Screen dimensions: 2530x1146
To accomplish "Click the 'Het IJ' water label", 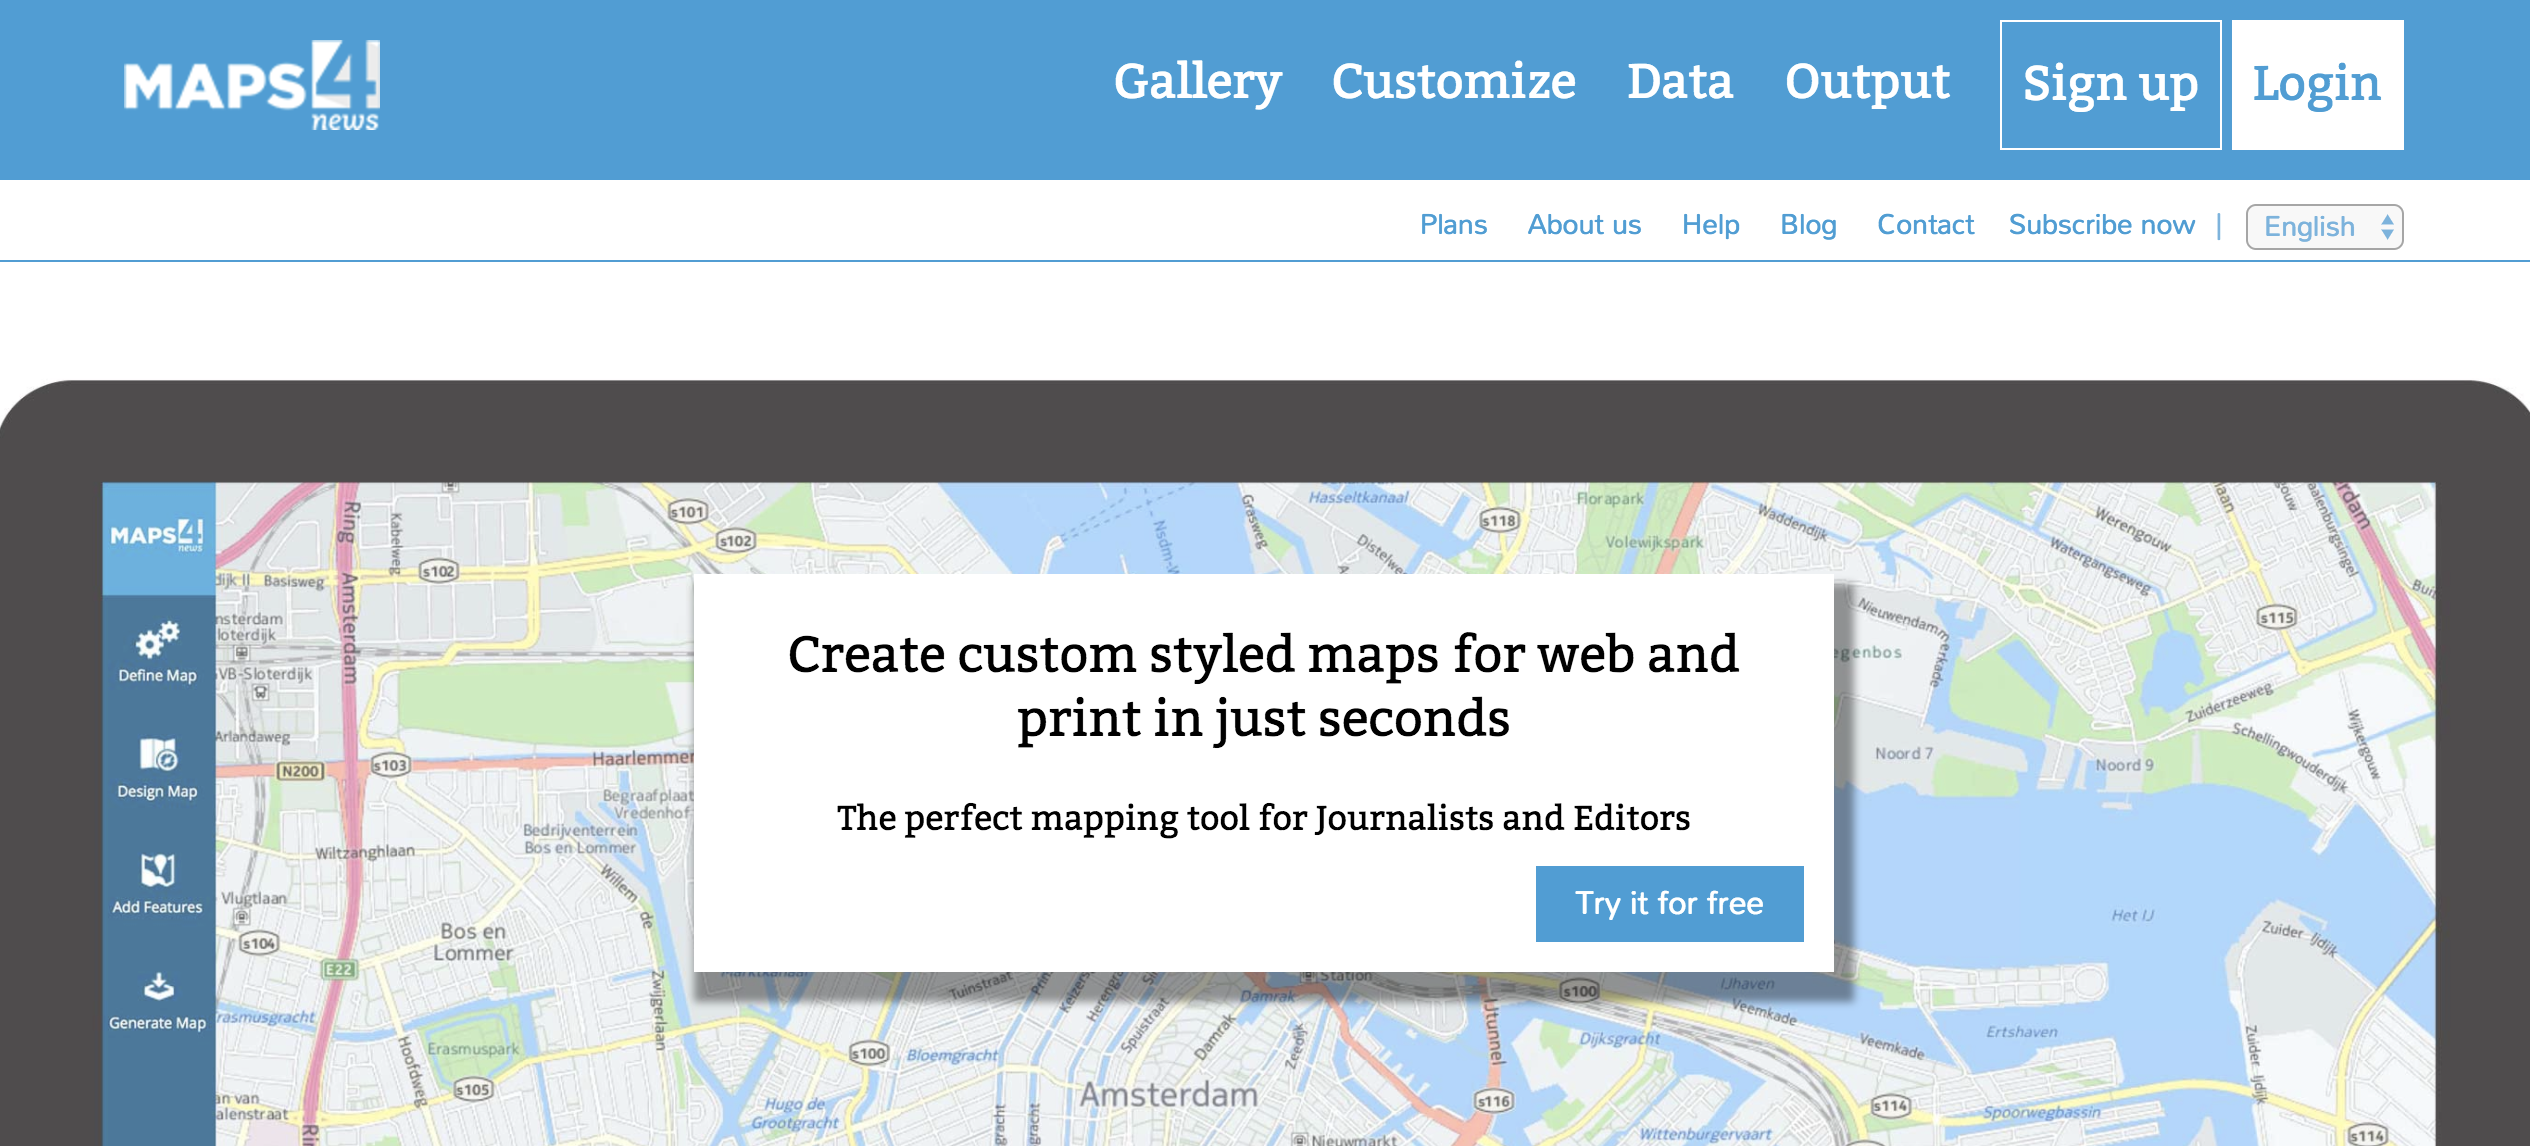I will coord(2132,915).
